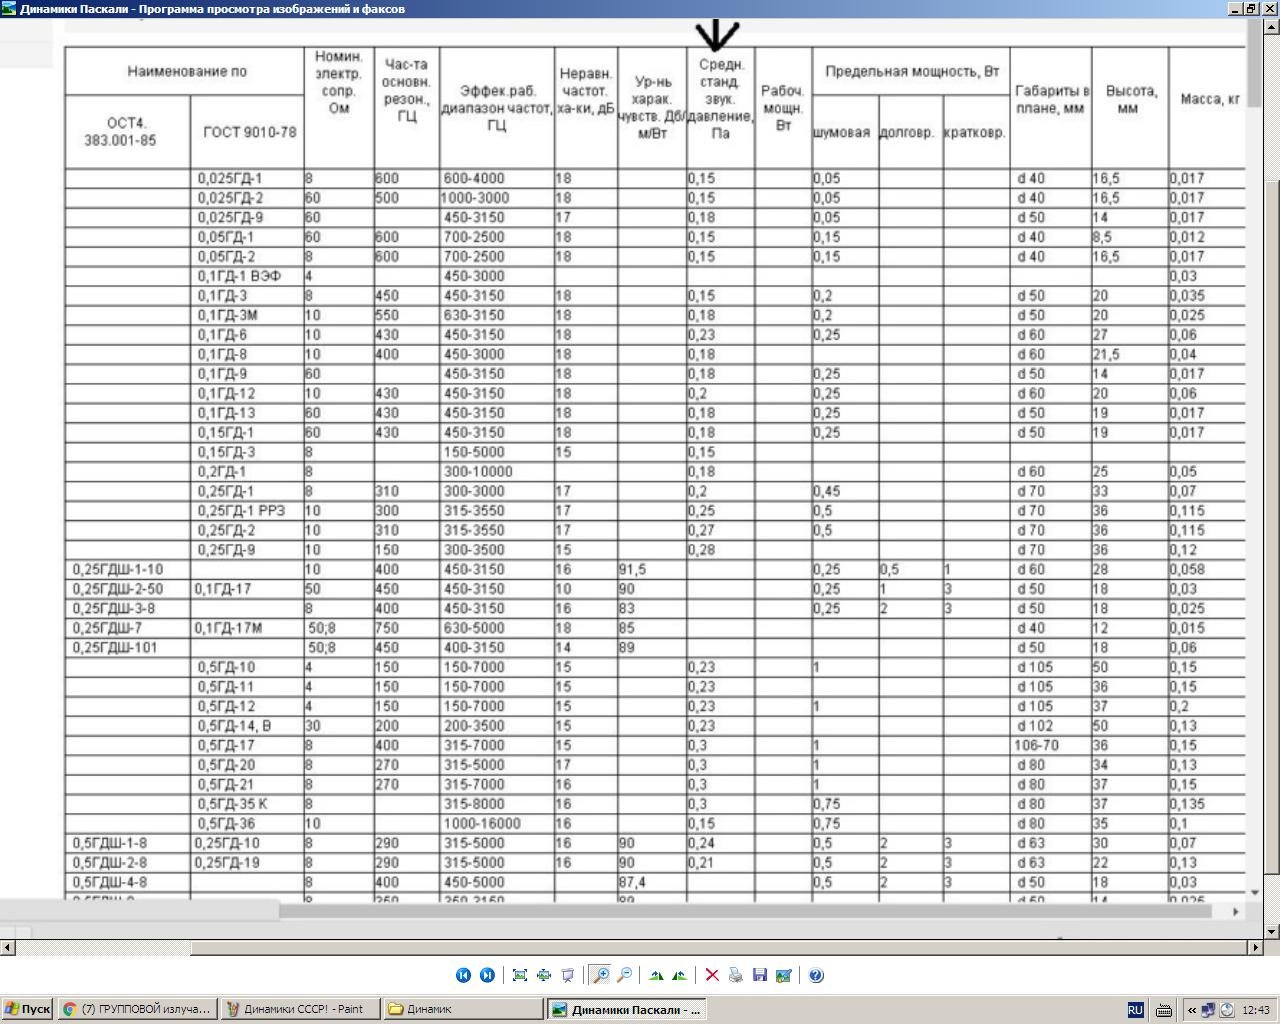The width and height of the screenshot is (1280, 1024).
Task: Click header Габариты в плане, мм
Action: 1051,99
